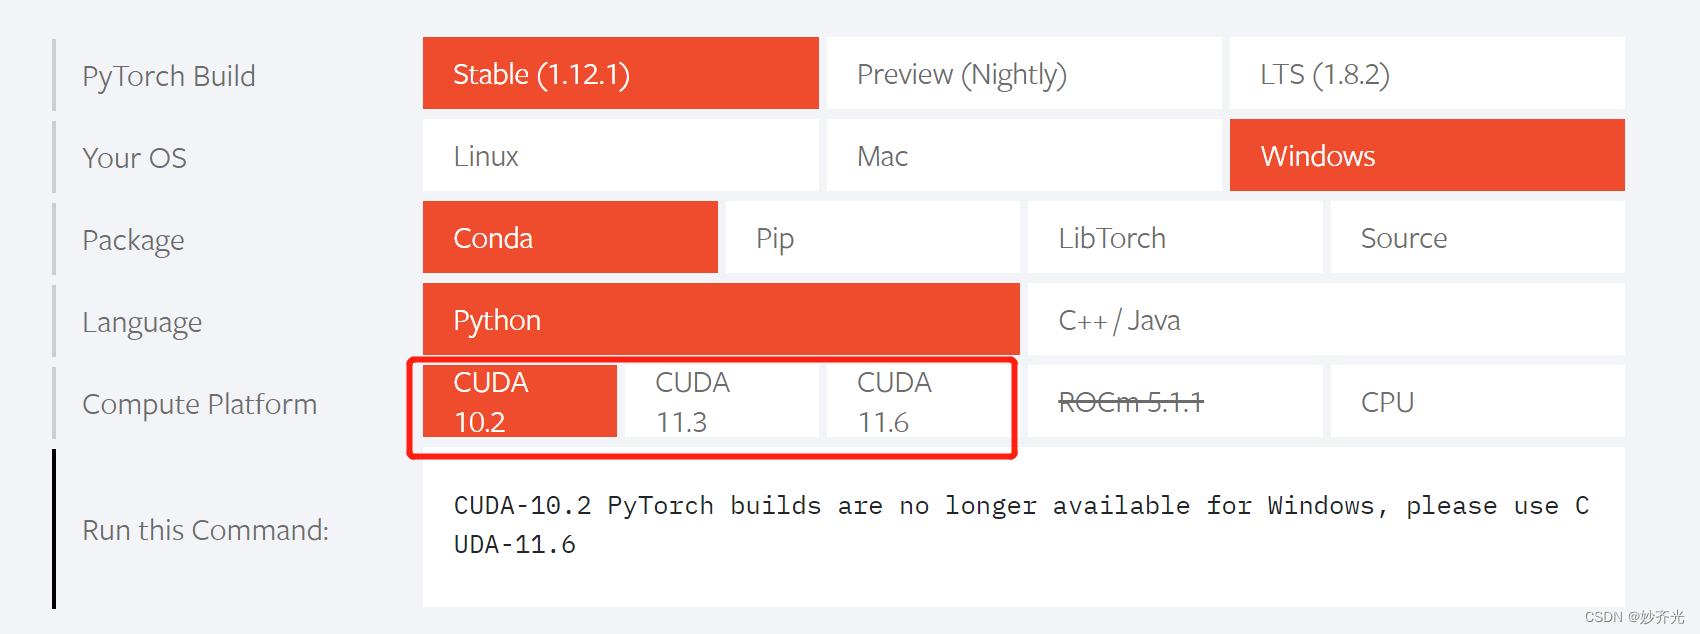Select Python as the language
1700x634 pixels.
point(720,319)
